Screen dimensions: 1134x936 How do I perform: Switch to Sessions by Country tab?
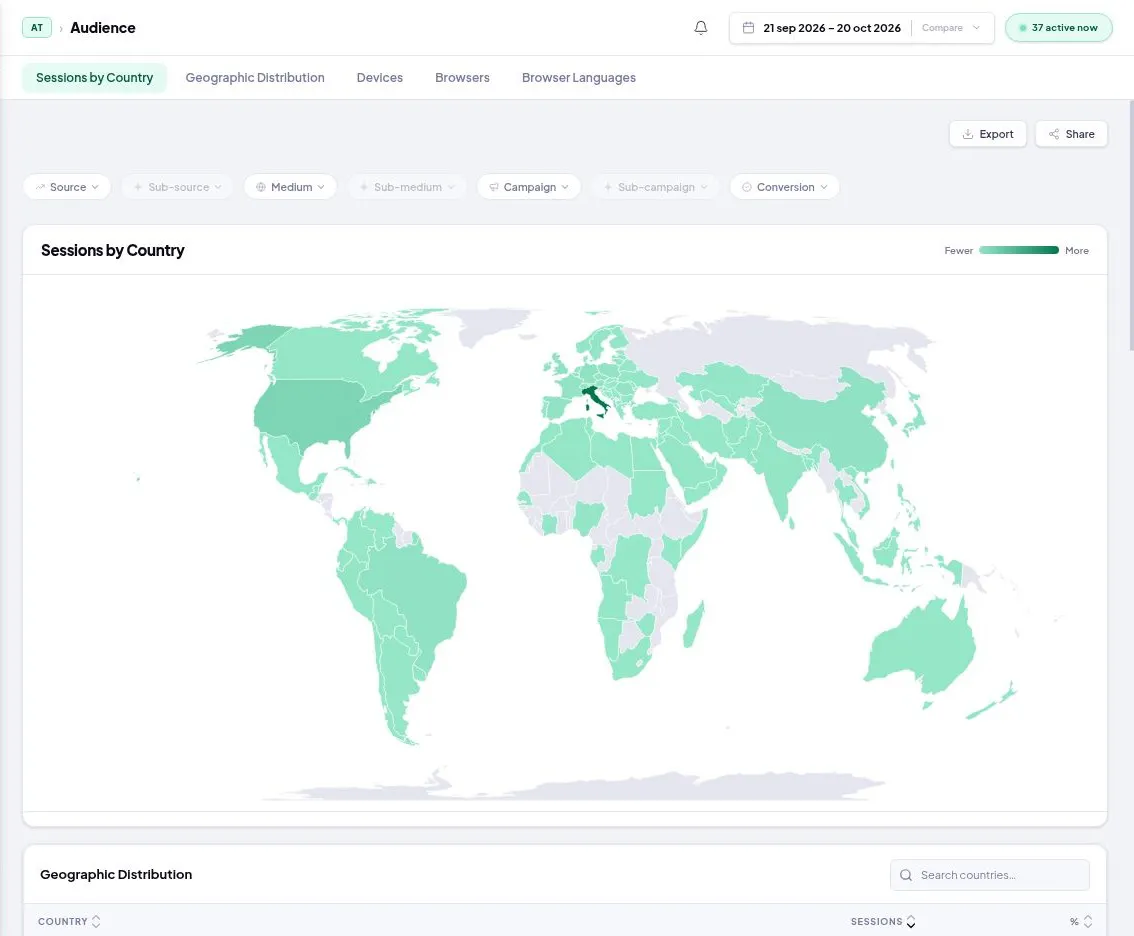click(95, 77)
